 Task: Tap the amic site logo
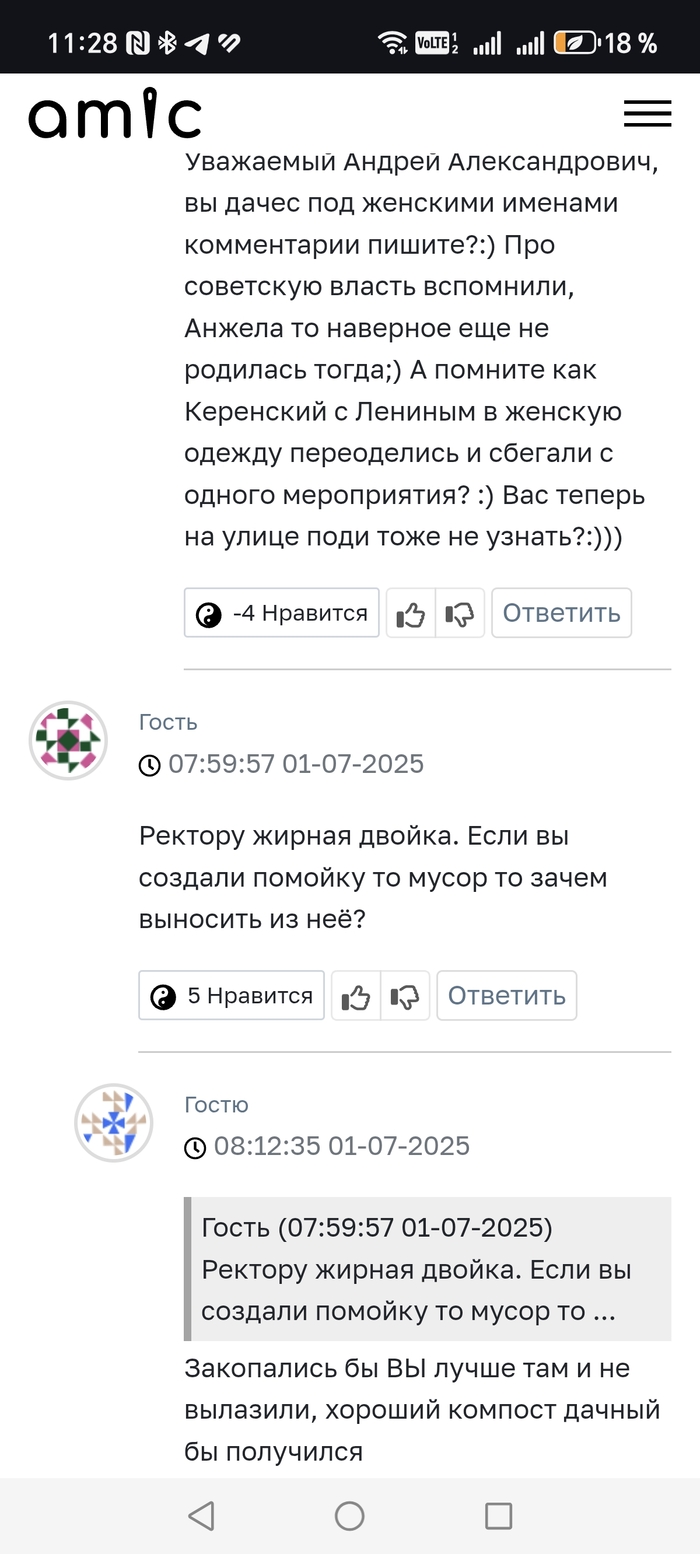click(x=115, y=115)
